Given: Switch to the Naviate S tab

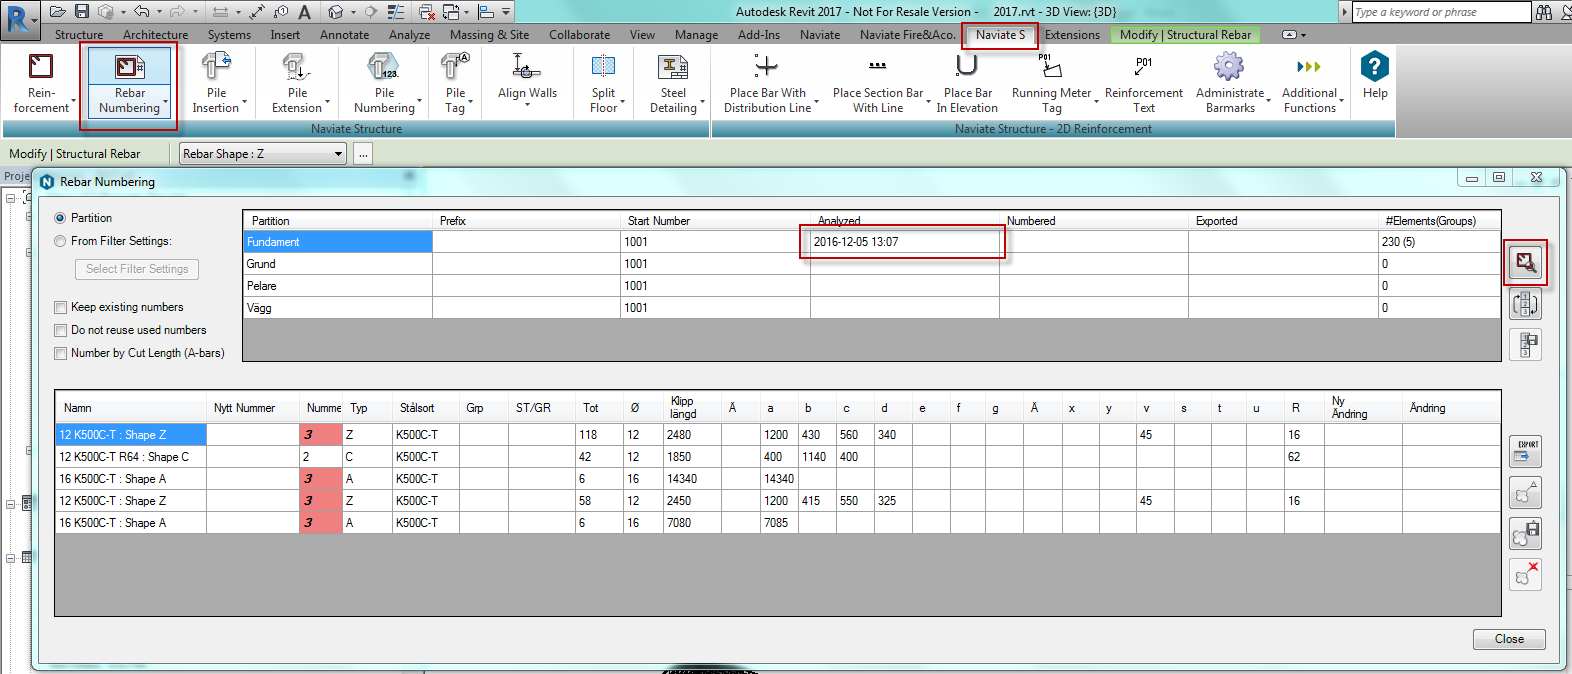Looking at the screenshot, I should (x=1000, y=35).
